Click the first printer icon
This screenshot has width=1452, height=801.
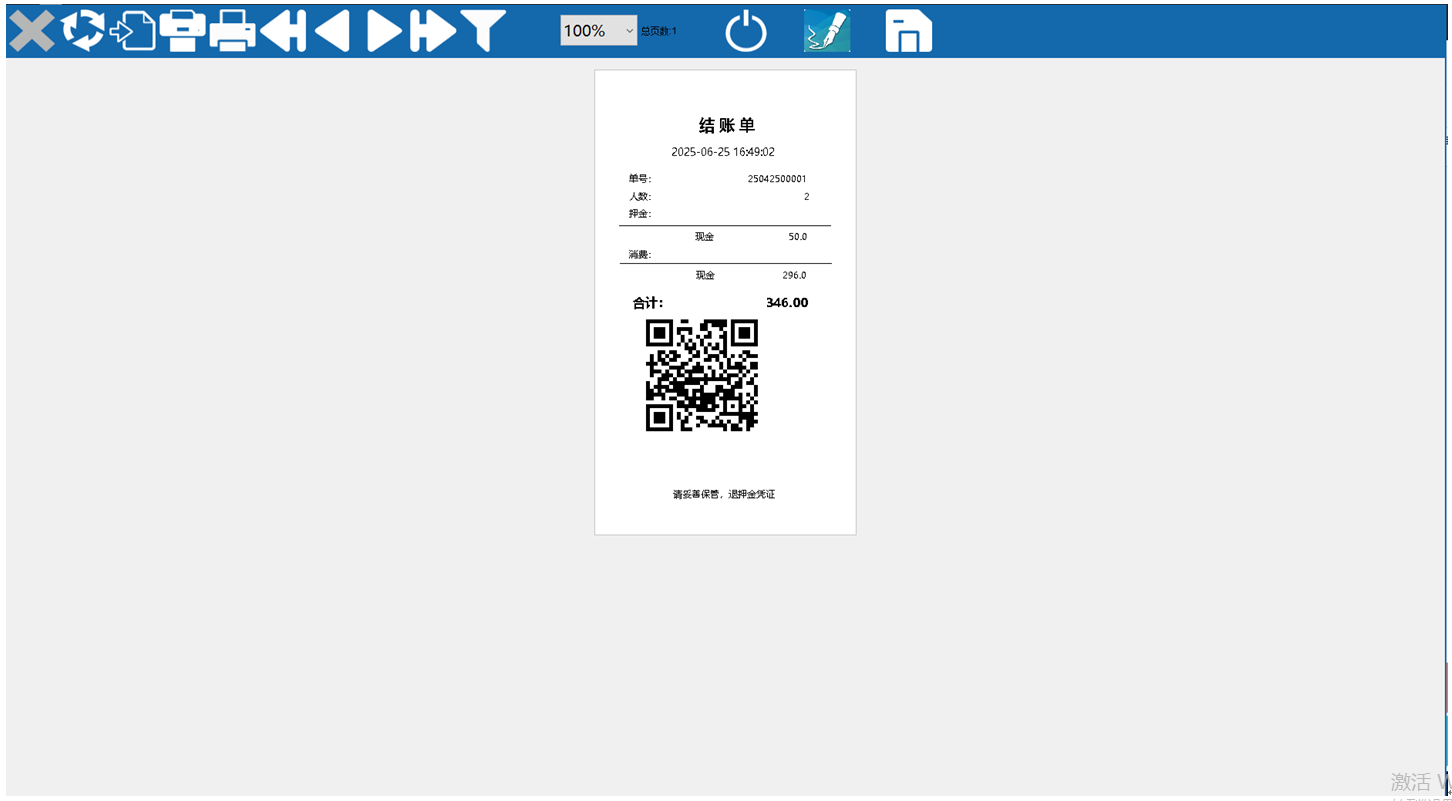click(x=183, y=31)
